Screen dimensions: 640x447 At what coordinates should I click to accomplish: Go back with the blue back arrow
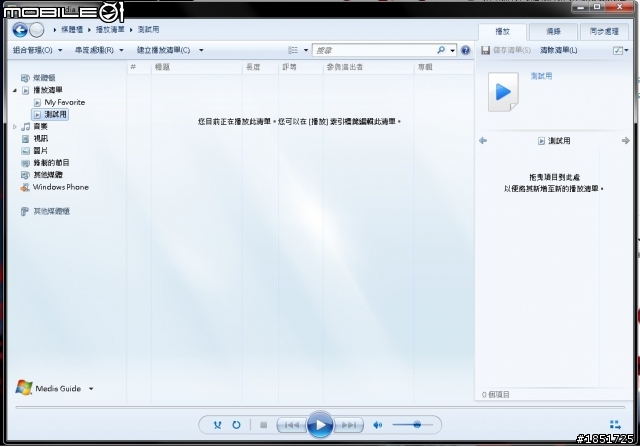(x=20, y=30)
